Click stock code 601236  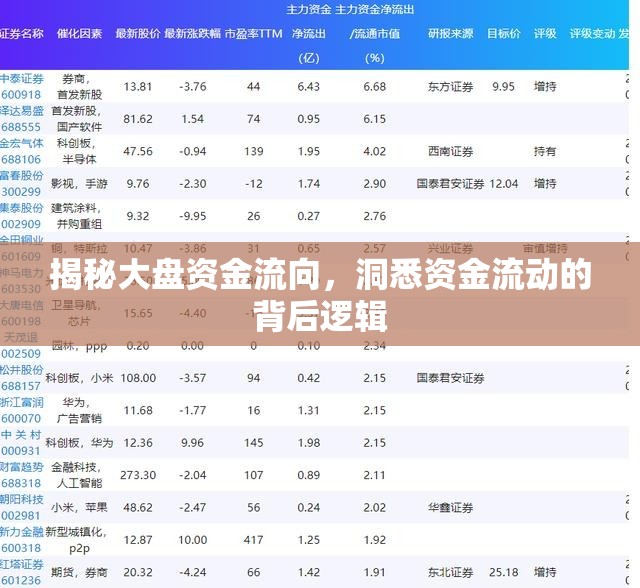coord(21,580)
